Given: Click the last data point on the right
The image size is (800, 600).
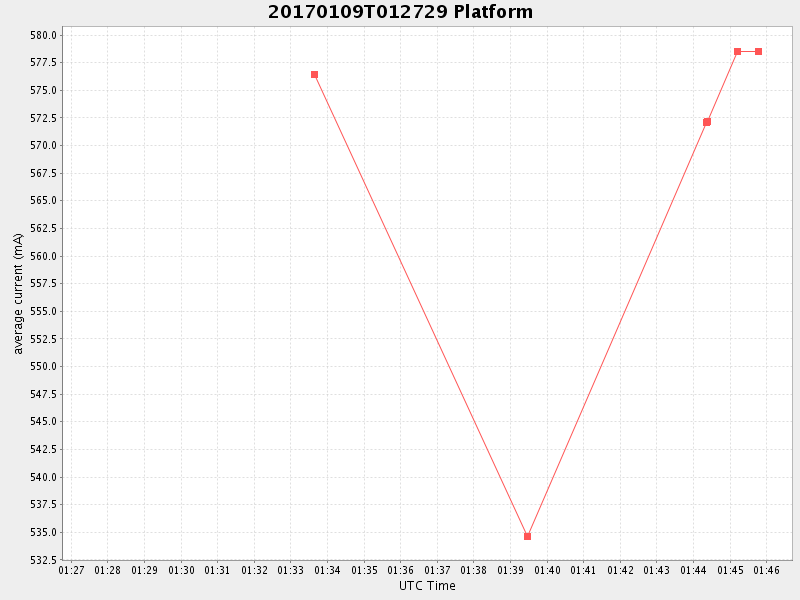Looking at the screenshot, I should [758, 51].
